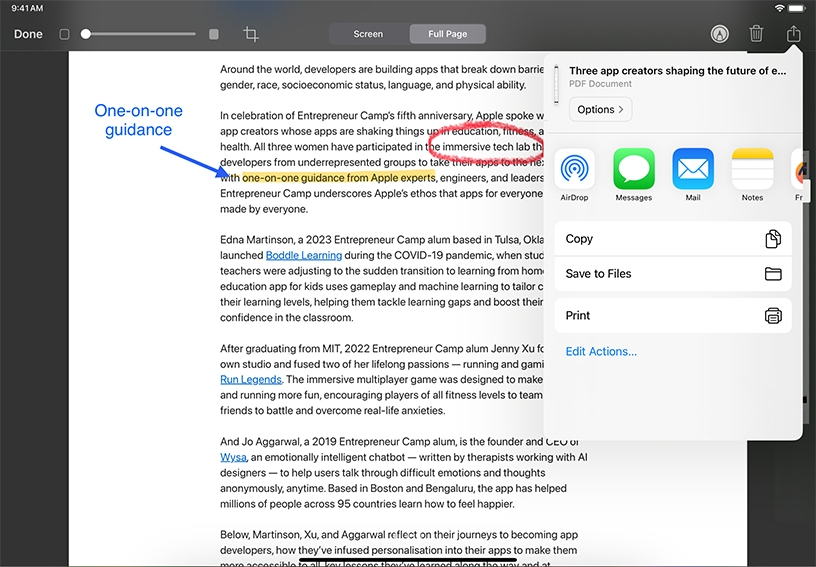Image resolution: width=816 pixels, height=567 pixels.
Task: Open the Markup pen tool
Action: point(719,34)
